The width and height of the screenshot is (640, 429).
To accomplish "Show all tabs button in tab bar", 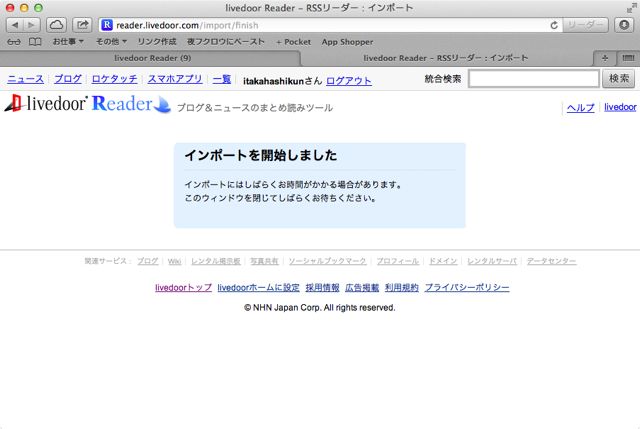I will click(628, 58).
